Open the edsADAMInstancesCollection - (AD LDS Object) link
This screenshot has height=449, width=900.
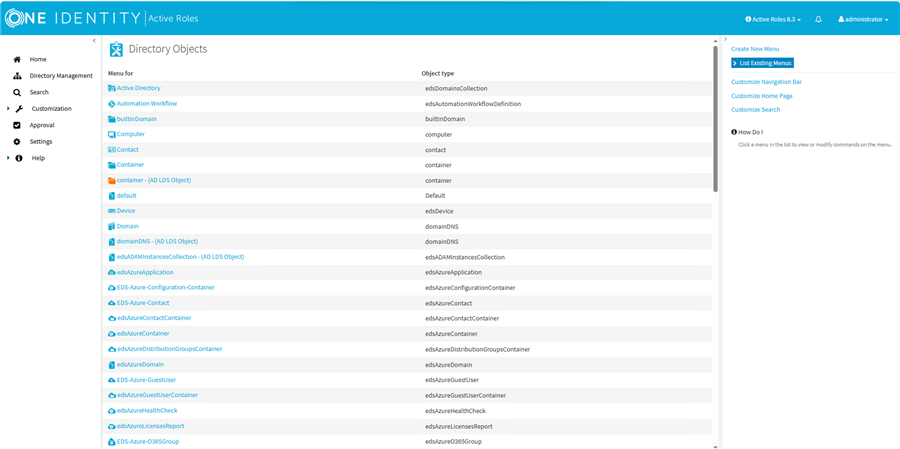[180, 257]
